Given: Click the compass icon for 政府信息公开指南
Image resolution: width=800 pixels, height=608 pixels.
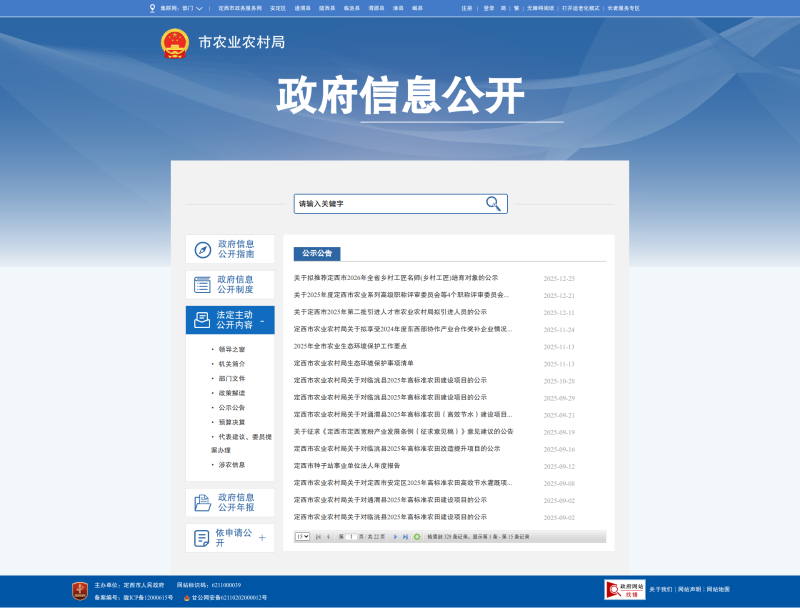Looking at the screenshot, I should (x=202, y=250).
